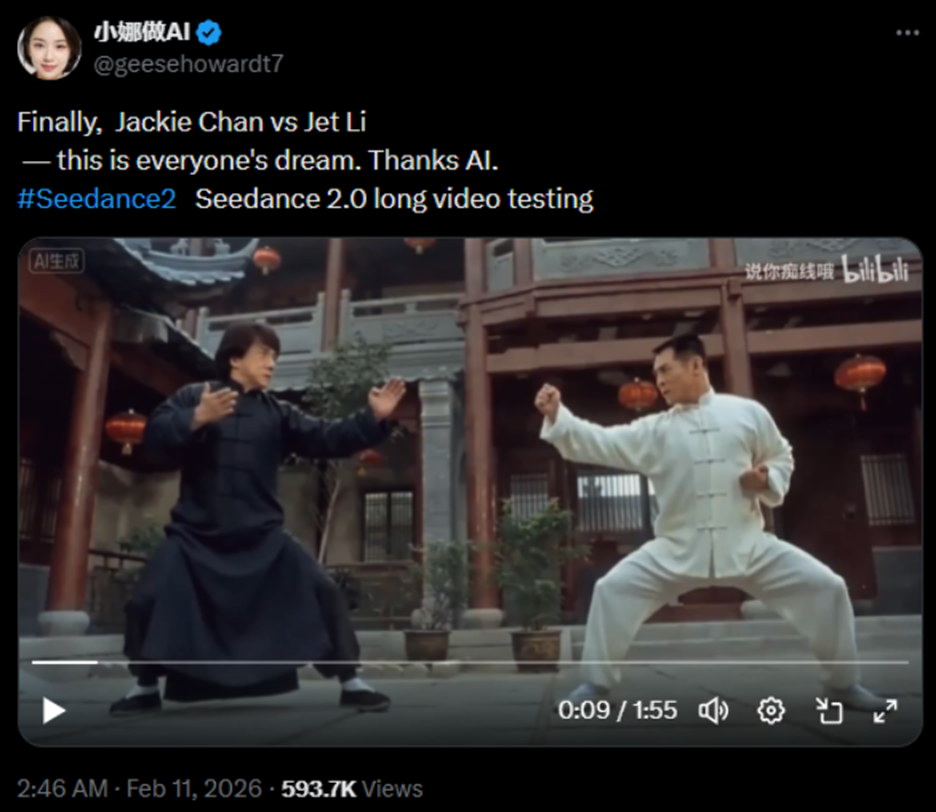This screenshot has width=936, height=812.
Task: Click the man in black robe in video
Action: [x=251, y=513]
